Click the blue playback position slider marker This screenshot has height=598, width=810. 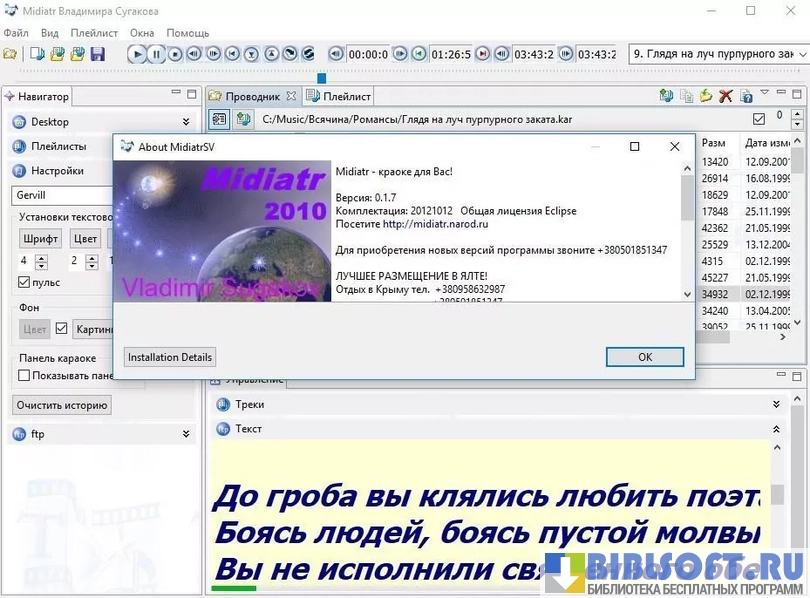point(322,77)
